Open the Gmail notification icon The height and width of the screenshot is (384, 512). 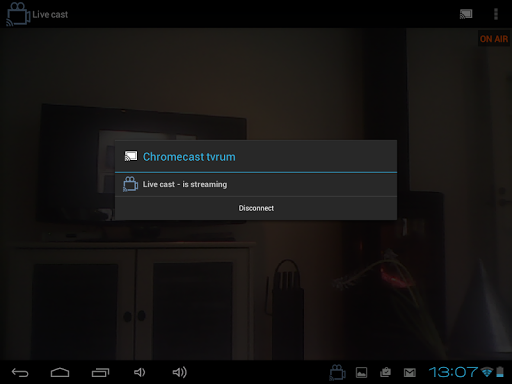coord(410,373)
